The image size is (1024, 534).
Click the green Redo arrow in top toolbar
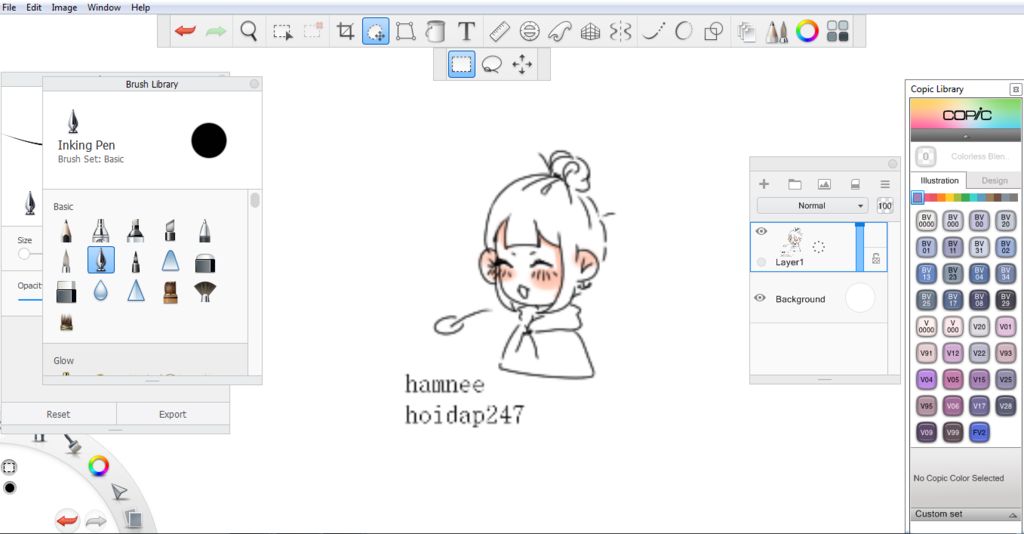click(216, 31)
